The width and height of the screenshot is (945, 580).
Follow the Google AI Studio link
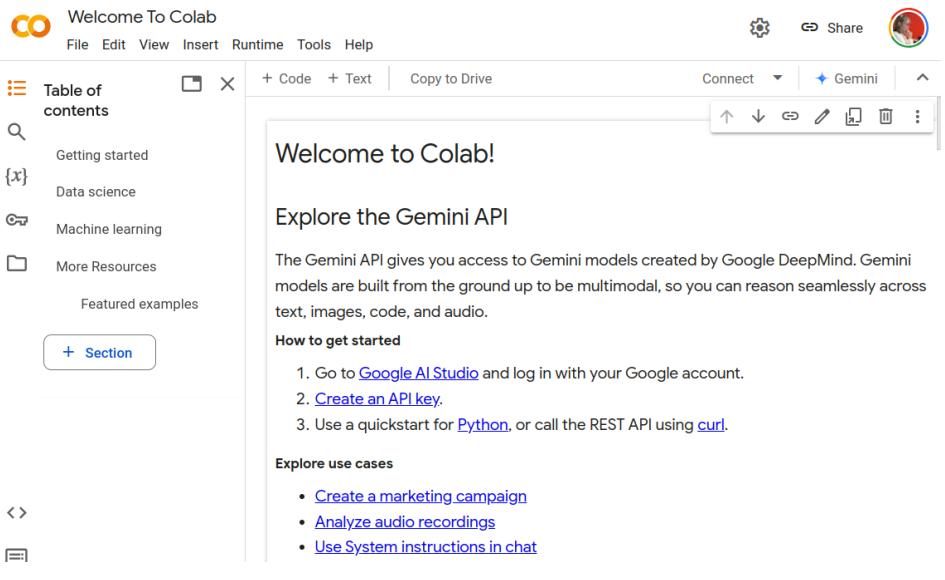pyautogui.click(x=419, y=374)
